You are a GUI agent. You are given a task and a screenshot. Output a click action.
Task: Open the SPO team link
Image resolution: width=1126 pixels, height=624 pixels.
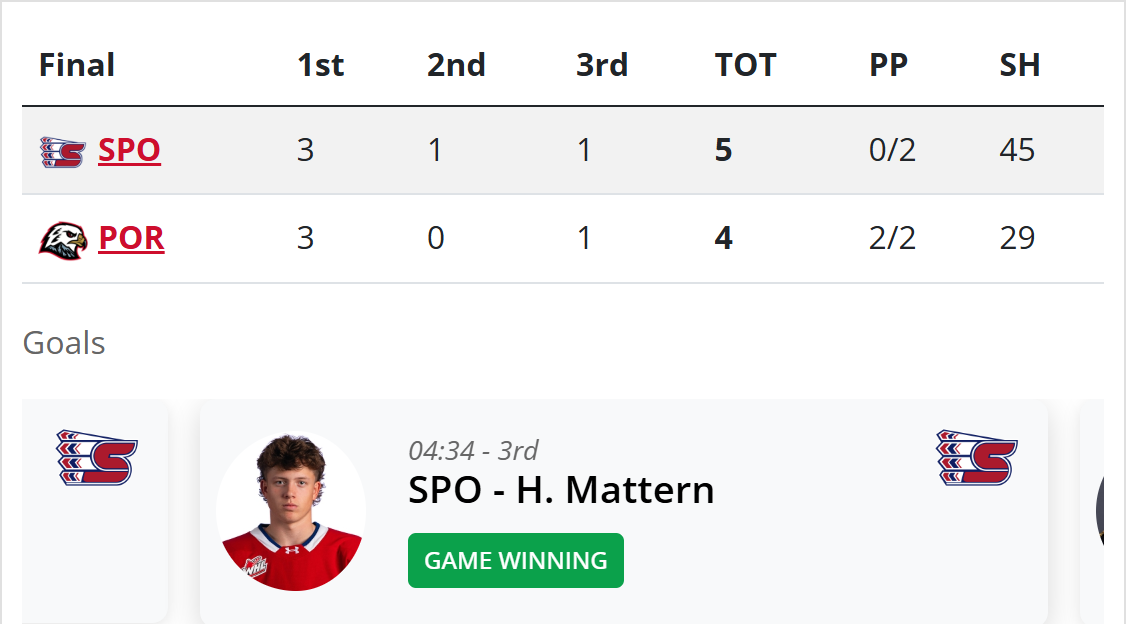pyautogui.click(x=129, y=151)
